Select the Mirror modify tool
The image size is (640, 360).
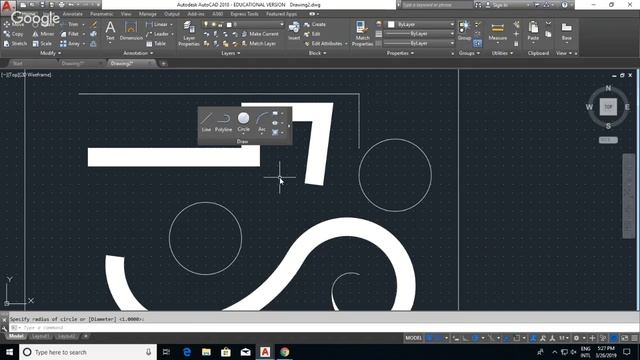pos(43,34)
